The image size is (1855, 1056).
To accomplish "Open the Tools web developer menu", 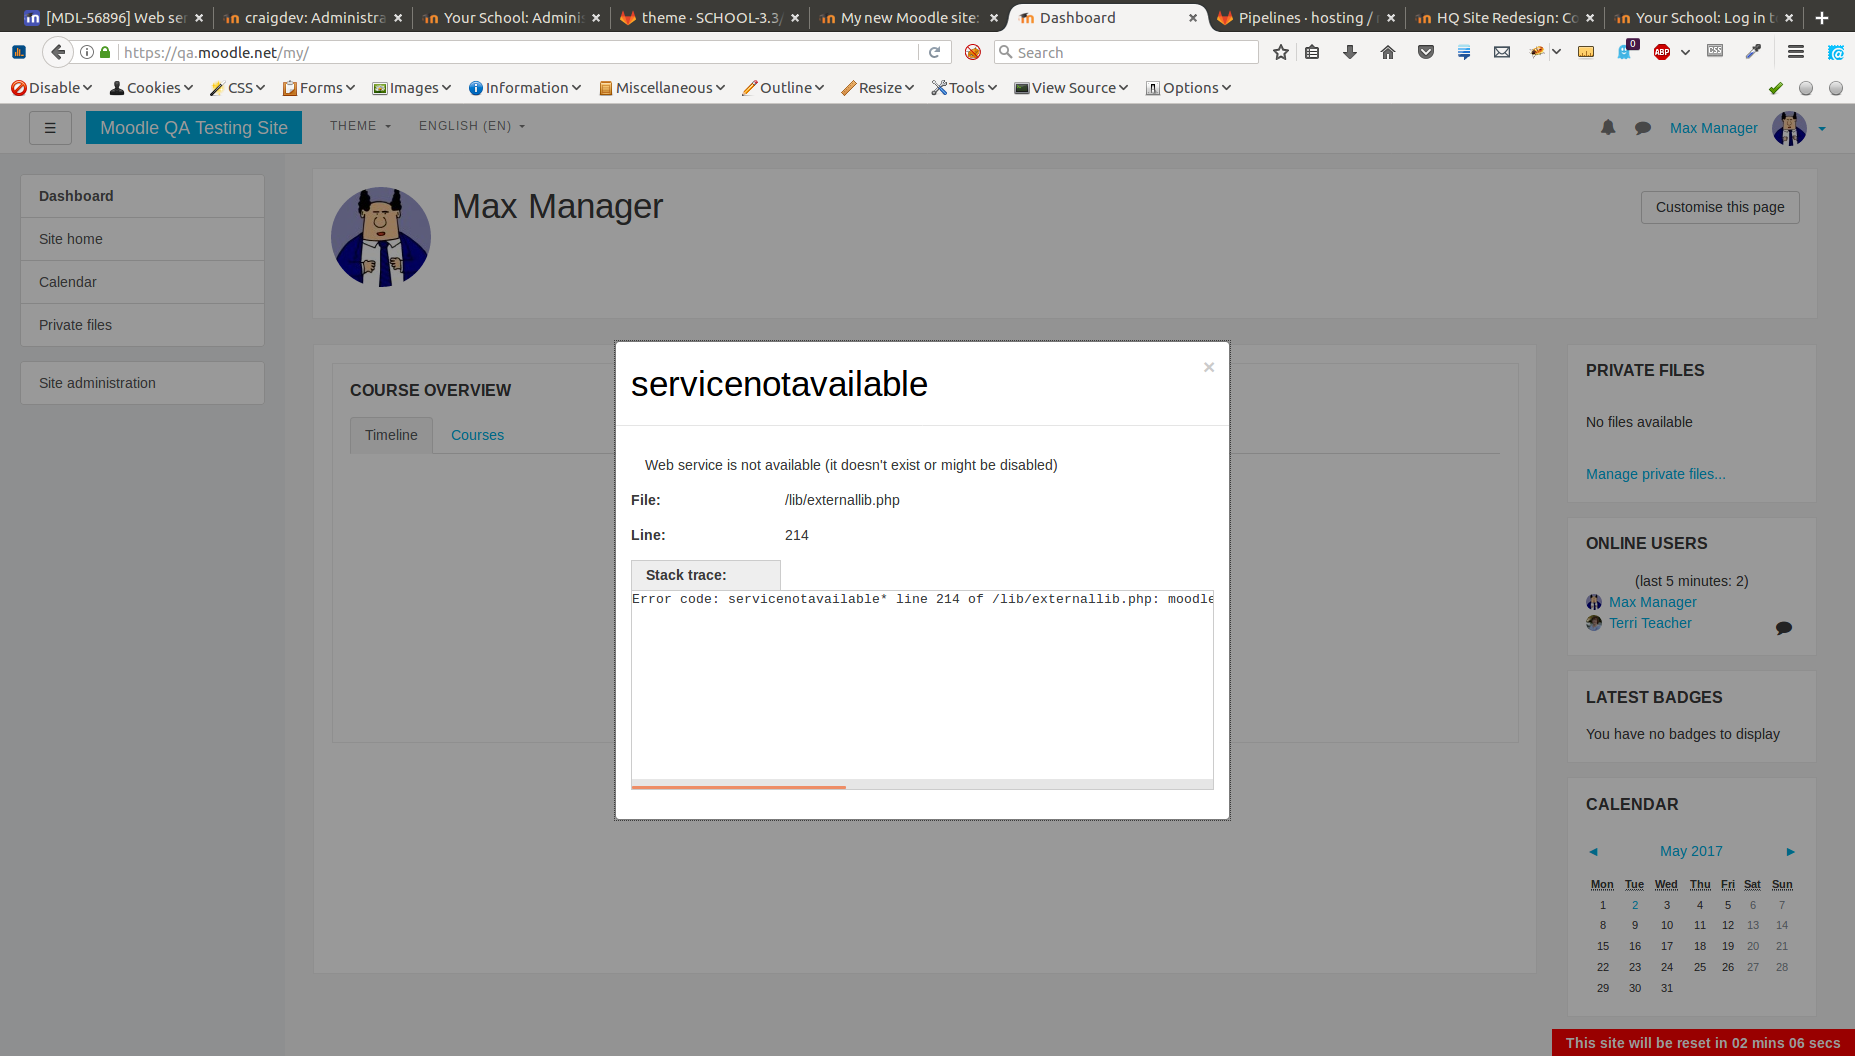I will click(964, 88).
